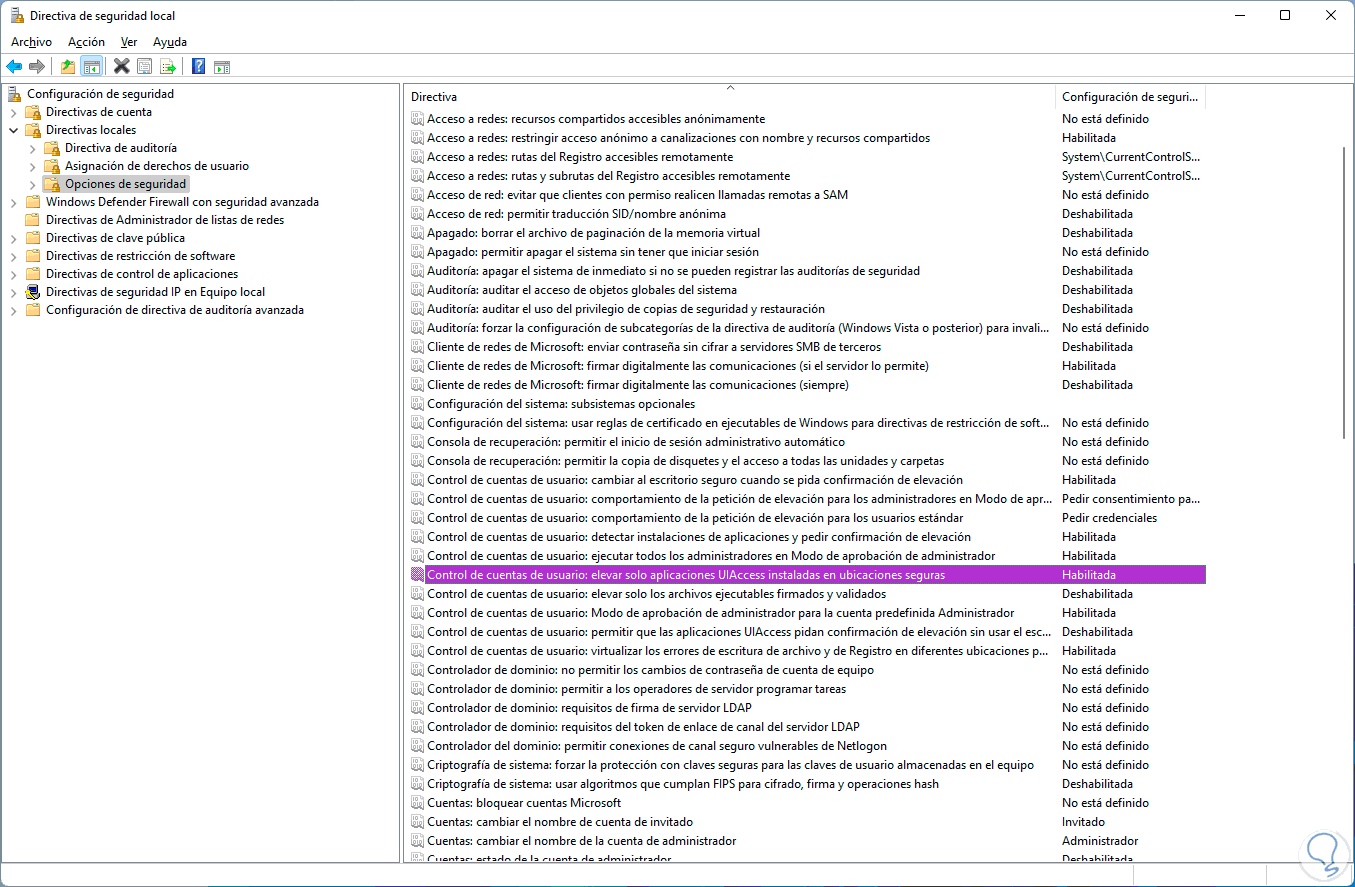Click the gray Forward arrow in toolbar
The width and height of the screenshot is (1355, 887).
(x=37, y=67)
